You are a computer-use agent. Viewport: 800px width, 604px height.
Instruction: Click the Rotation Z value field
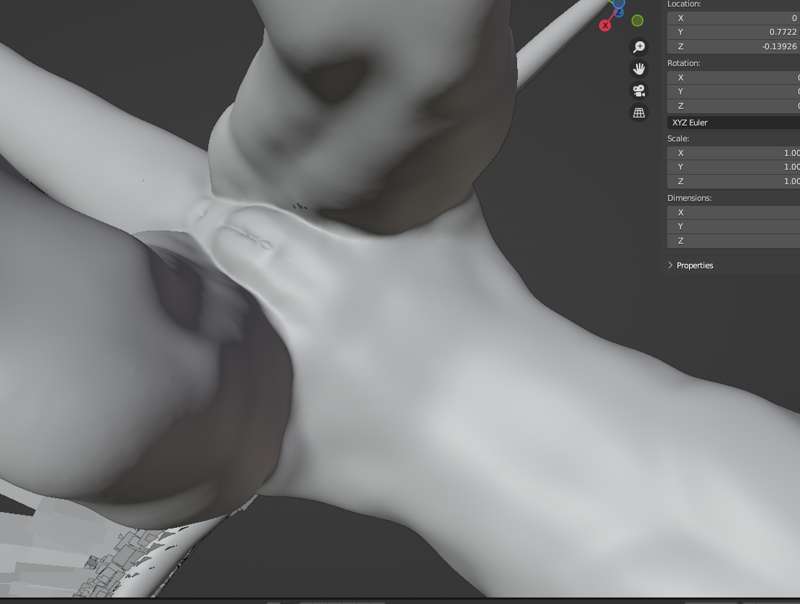click(x=733, y=106)
